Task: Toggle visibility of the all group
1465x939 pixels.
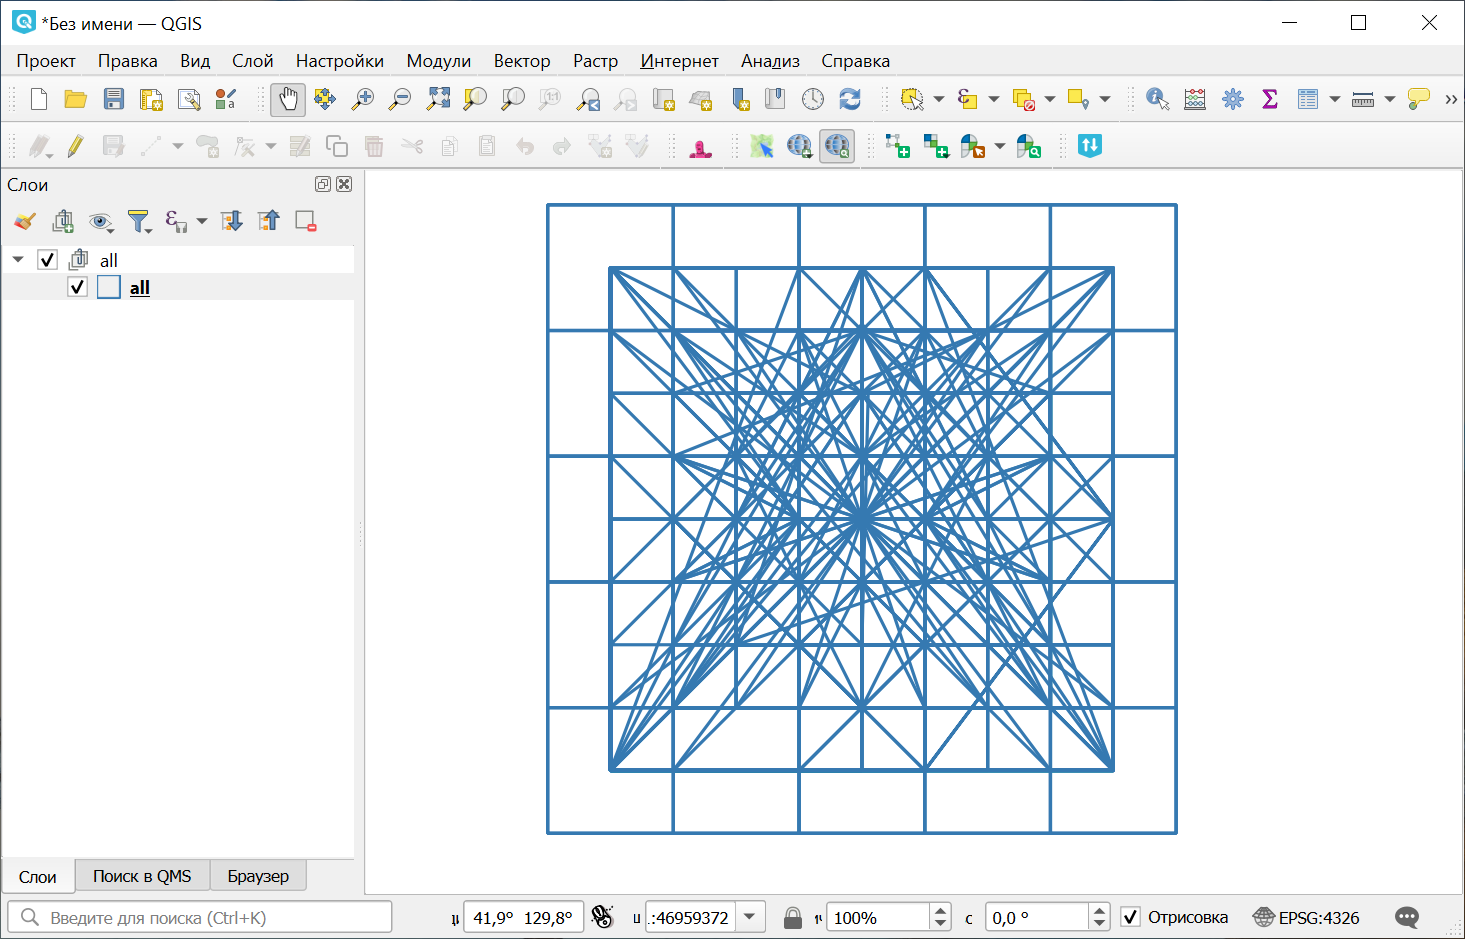Action: (x=47, y=260)
